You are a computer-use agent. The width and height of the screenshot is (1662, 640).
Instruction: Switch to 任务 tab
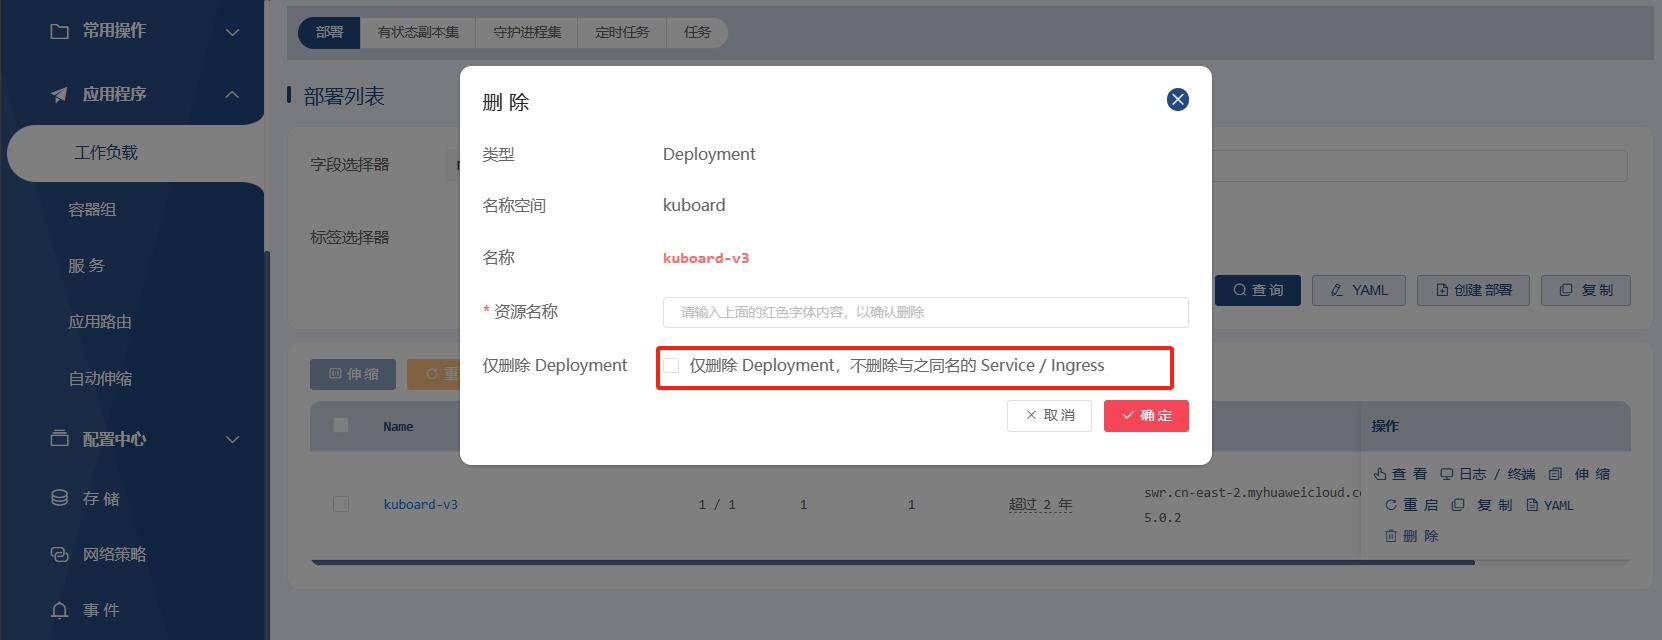click(x=697, y=32)
